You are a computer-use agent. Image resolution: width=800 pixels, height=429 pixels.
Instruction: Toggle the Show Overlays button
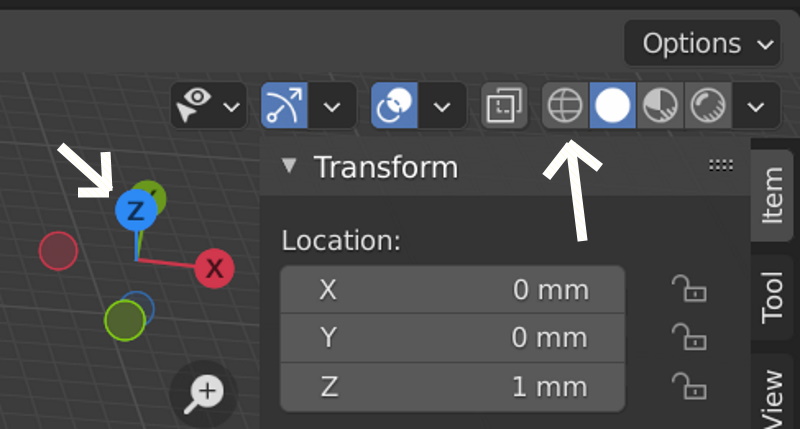pyautogui.click(x=395, y=105)
